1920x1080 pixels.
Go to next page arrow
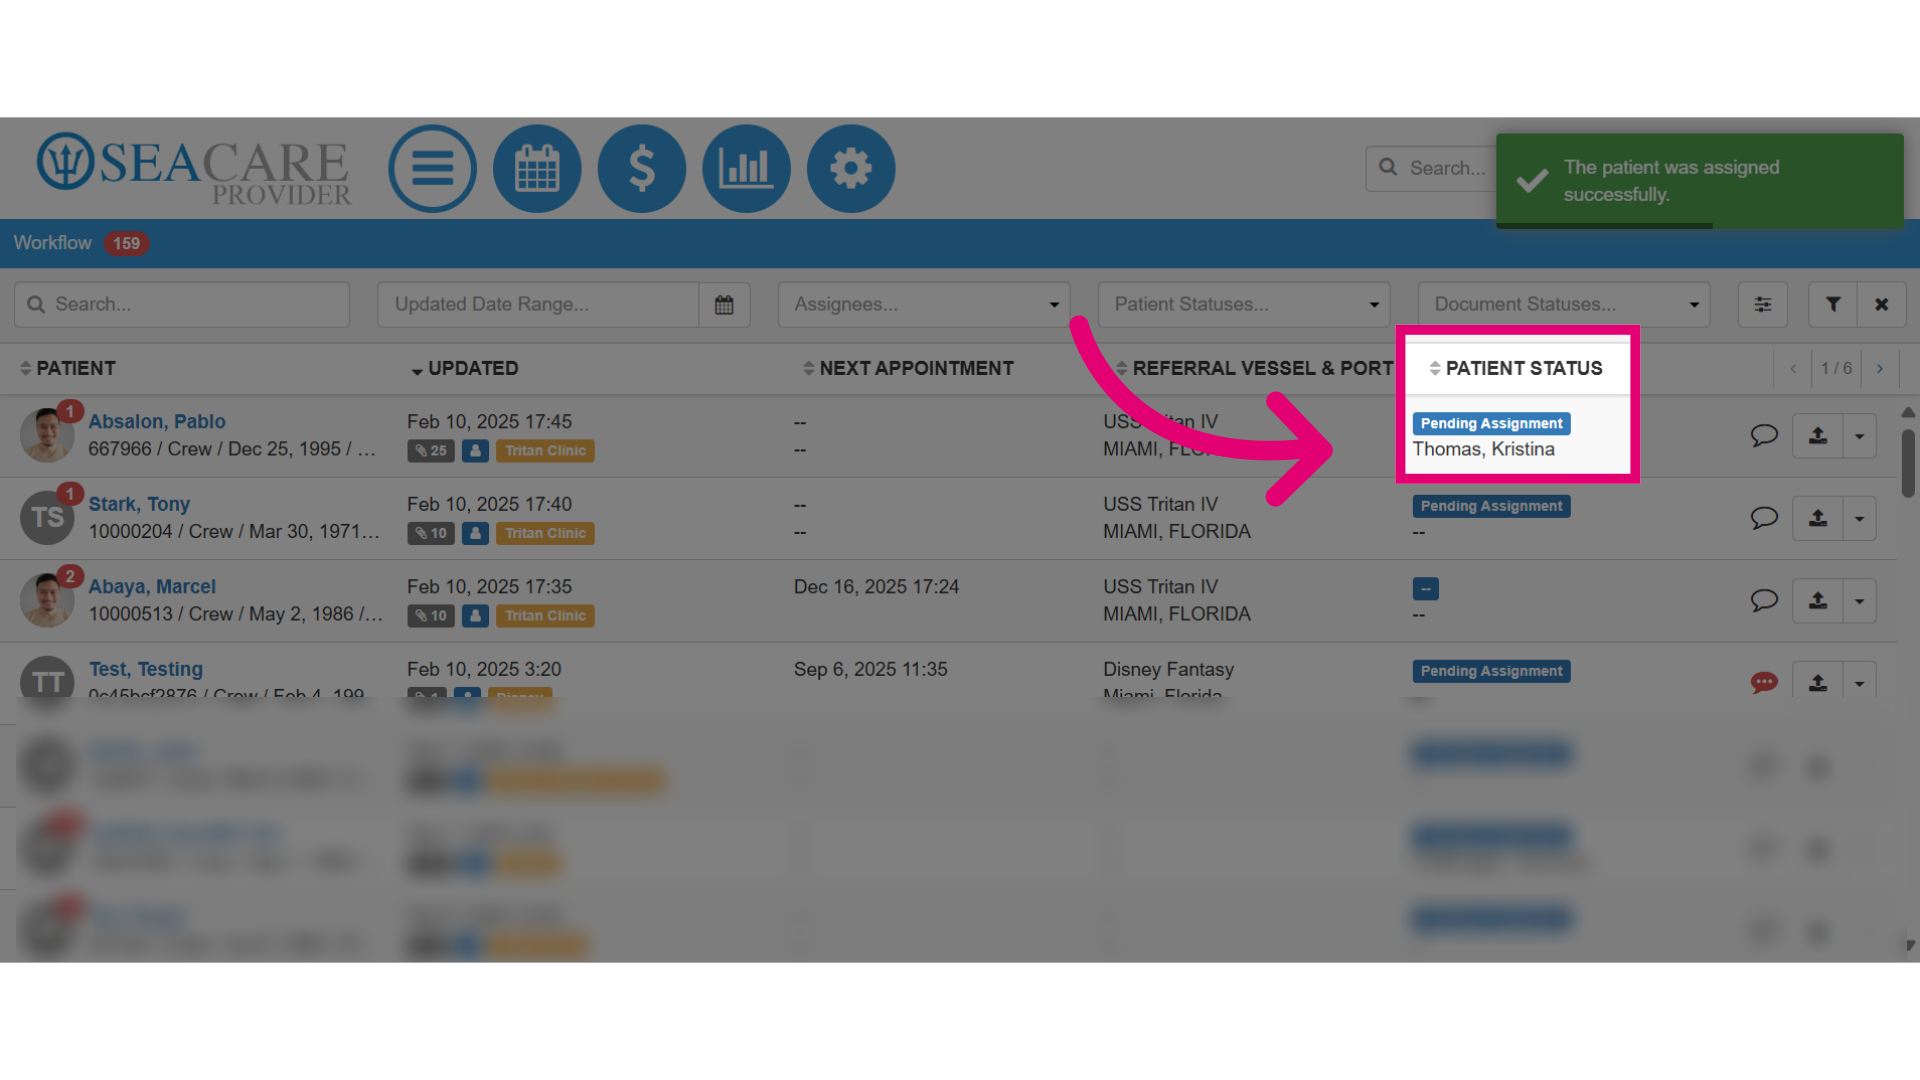pyautogui.click(x=1880, y=369)
